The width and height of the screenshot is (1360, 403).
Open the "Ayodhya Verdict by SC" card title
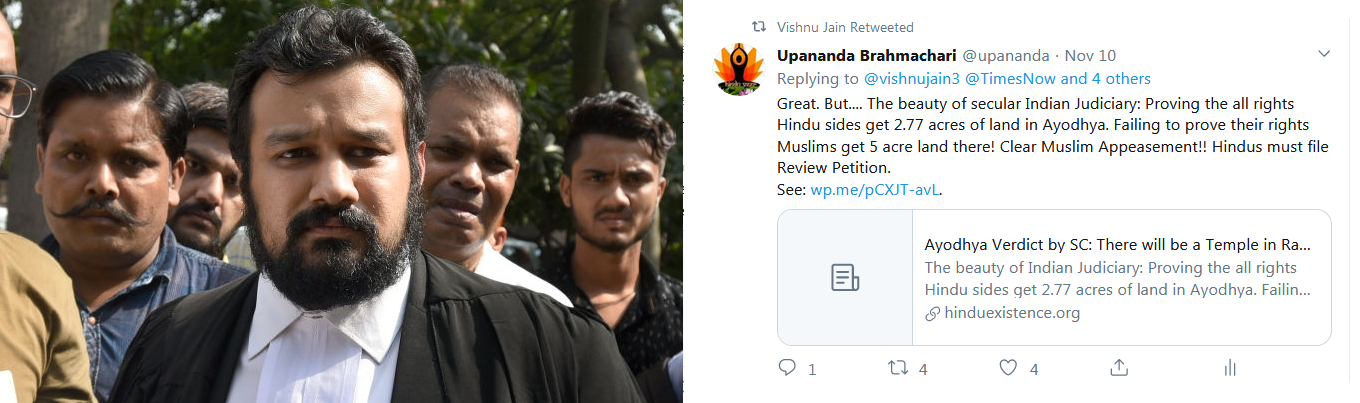coord(1117,245)
